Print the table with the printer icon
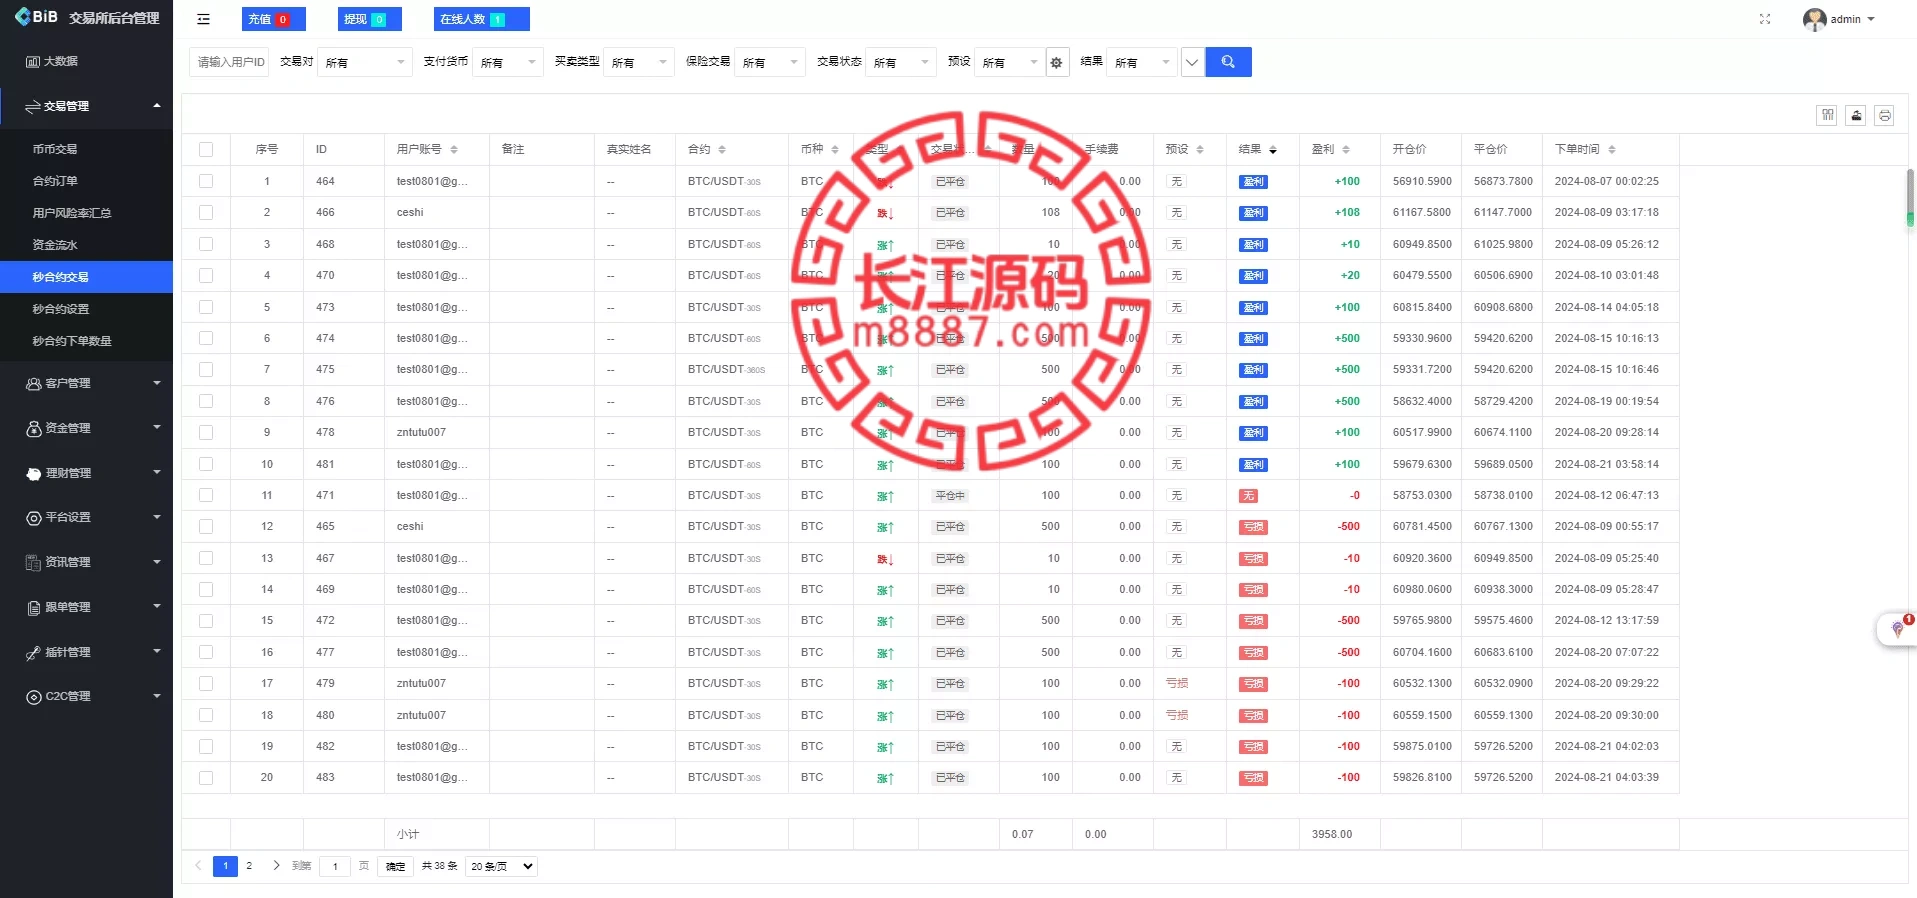 click(1884, 115)
